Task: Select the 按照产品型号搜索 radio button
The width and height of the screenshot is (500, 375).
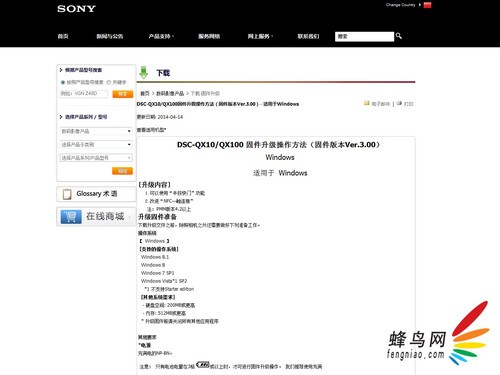Action: click(63, 82)
